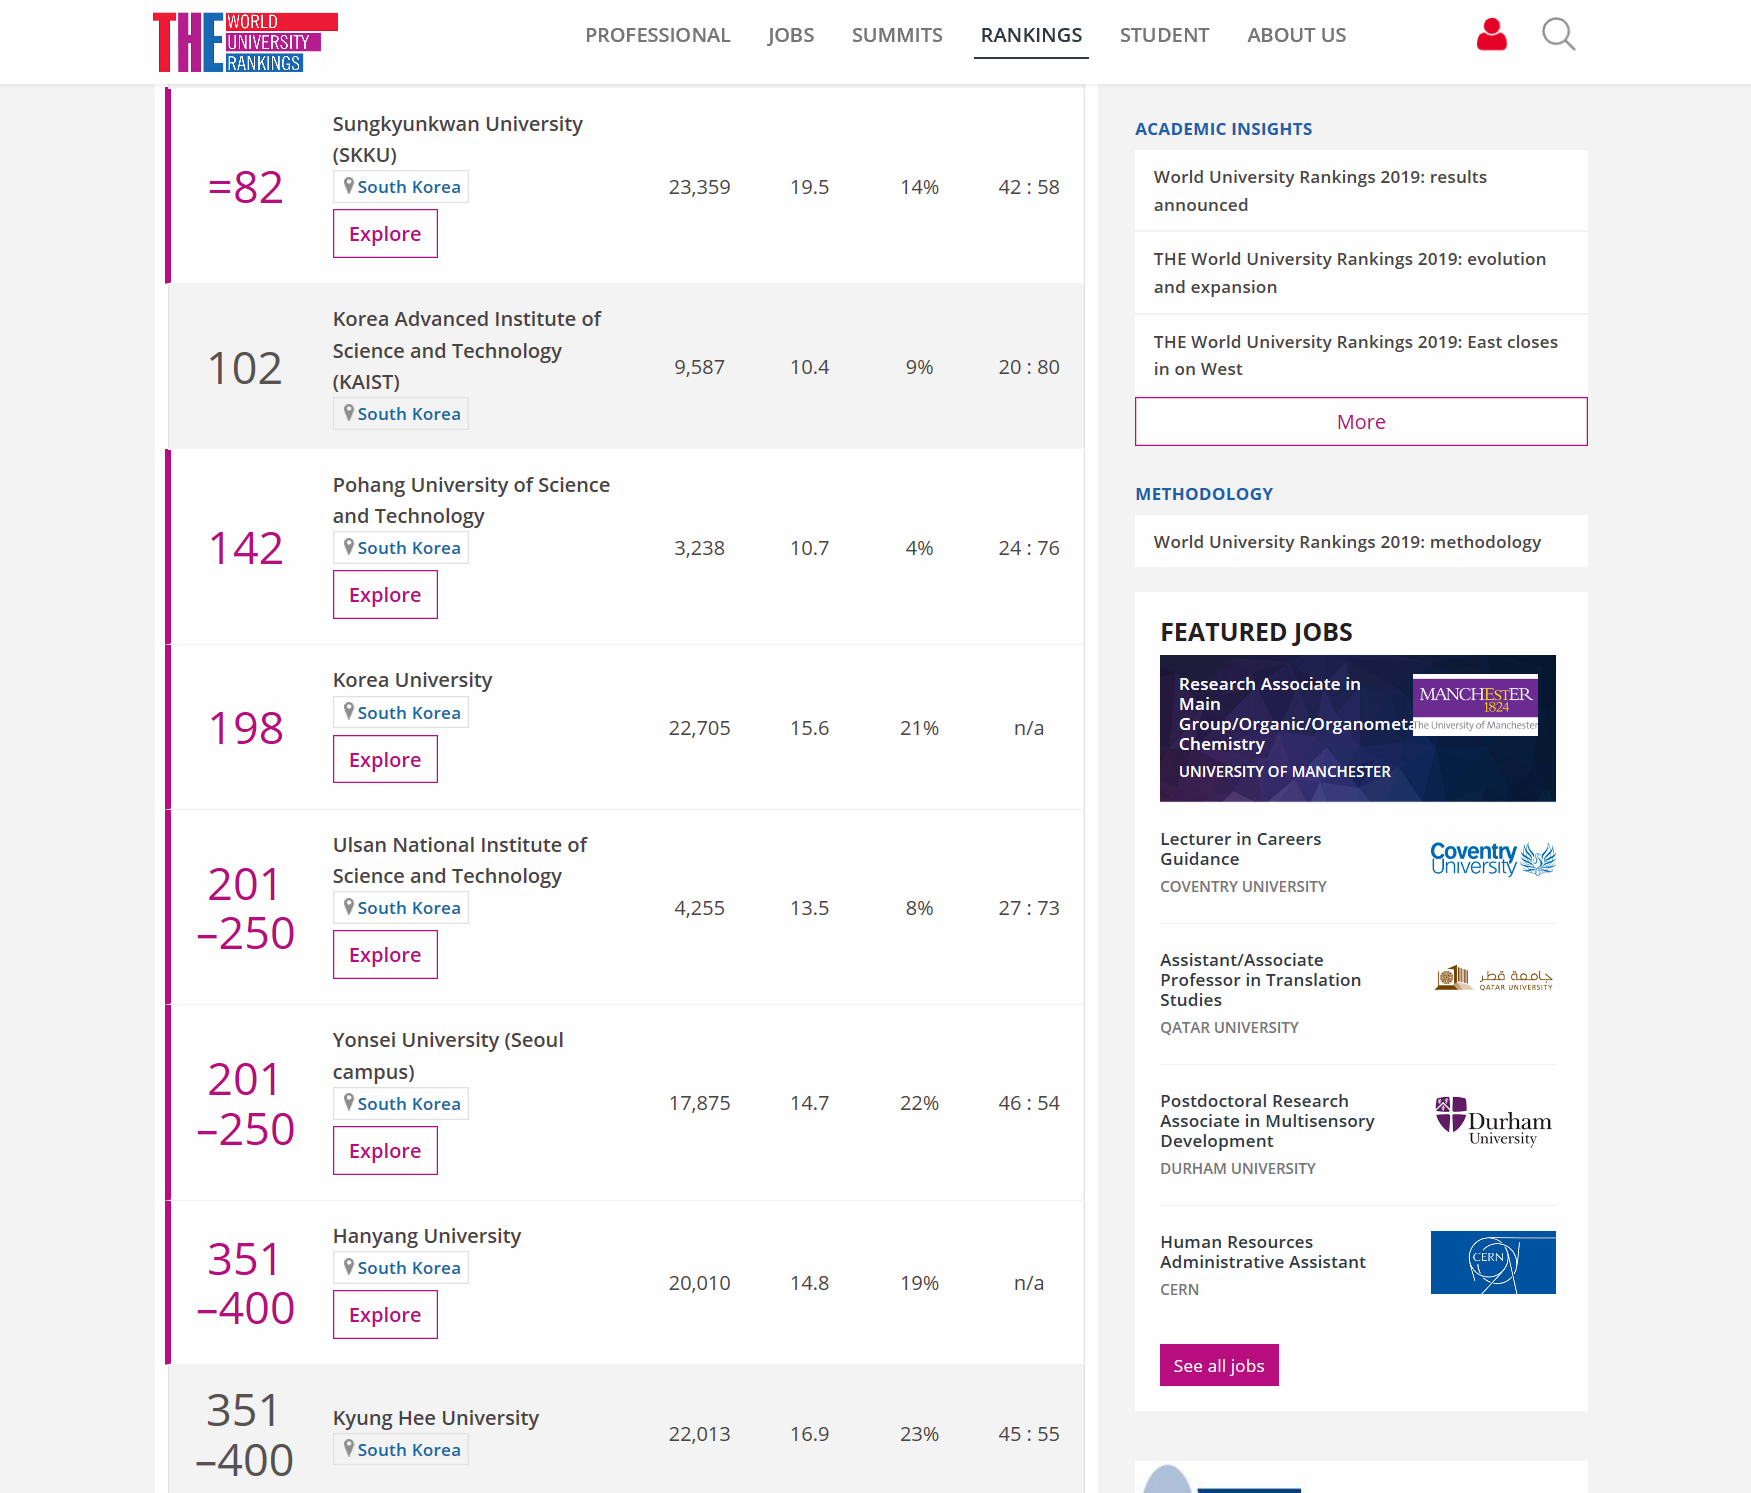Click South Korea tag under KAIST
The width and height of the screenshot is (1751, 1493).
coord(401,414)
